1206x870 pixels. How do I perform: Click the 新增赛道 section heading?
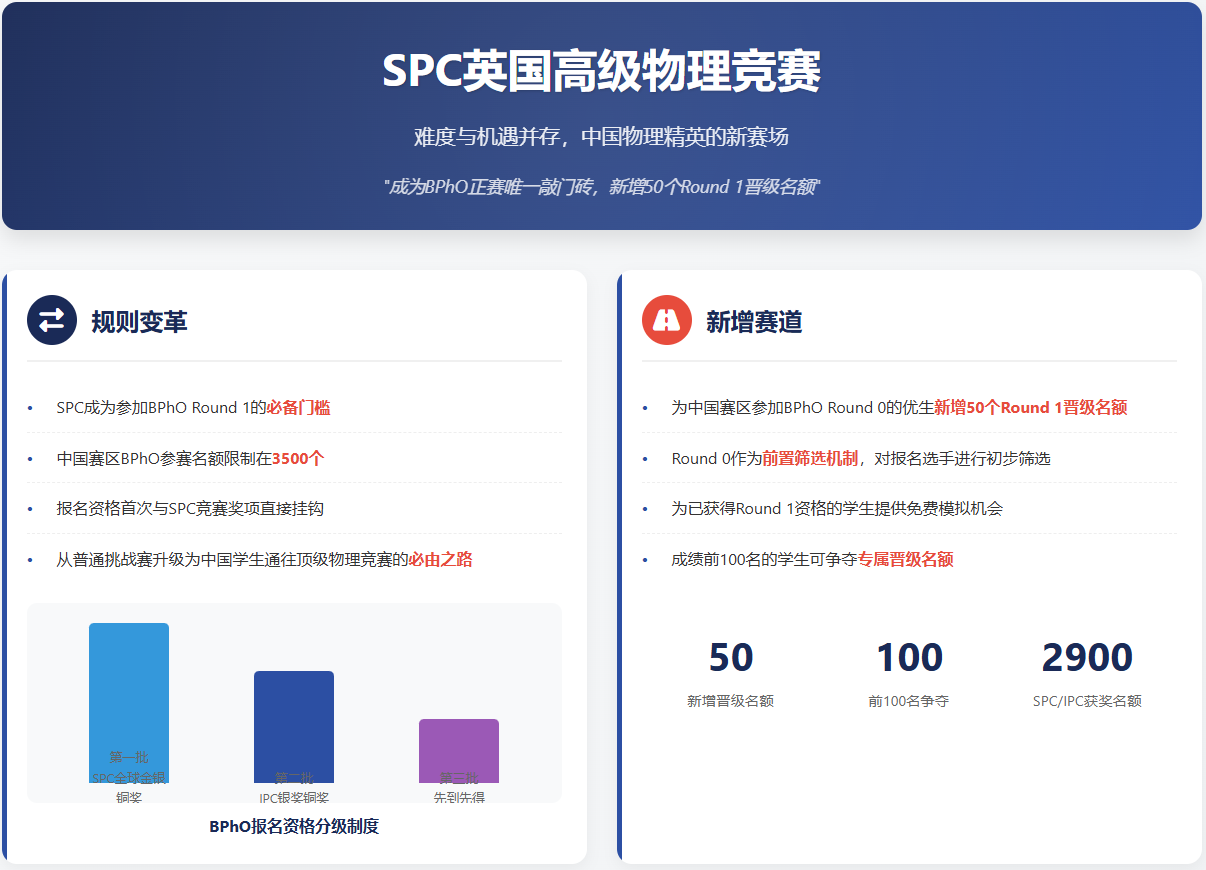click(754, 321)
